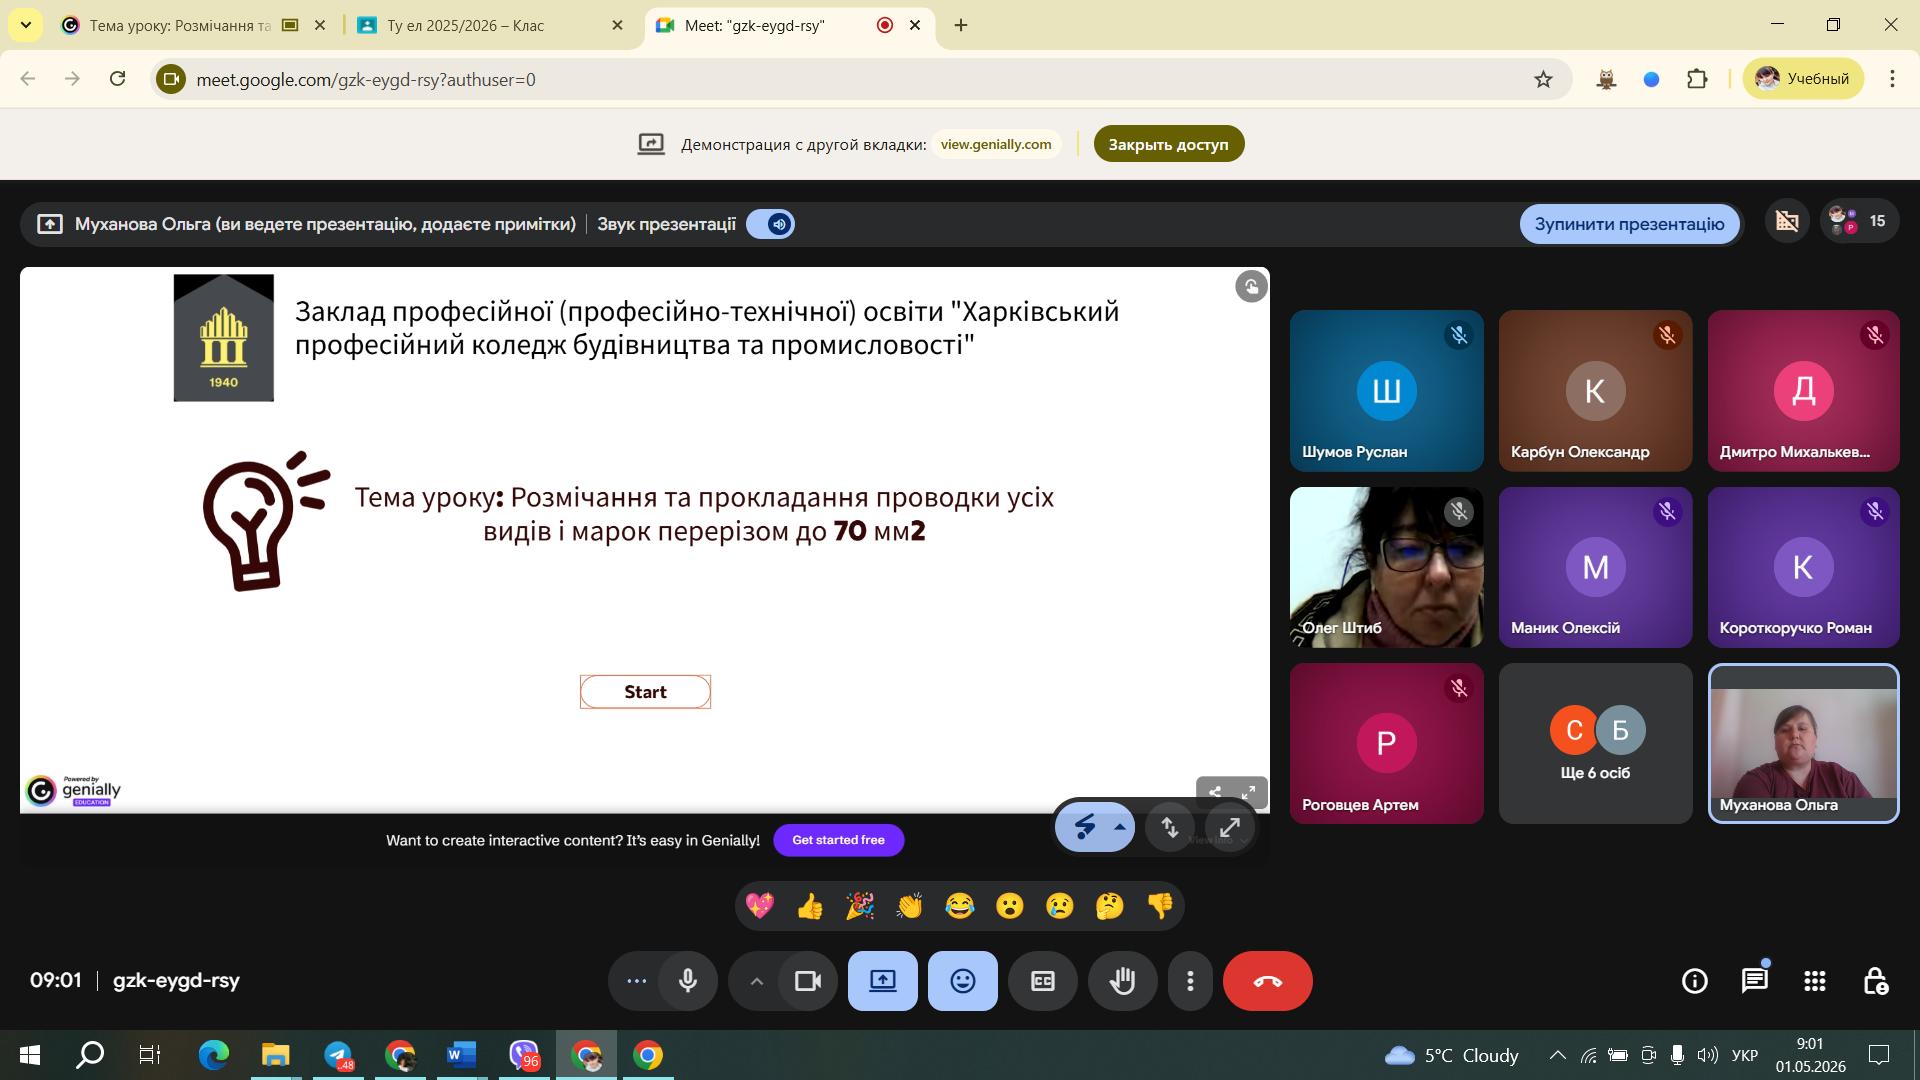Click Закрыть доступ sharing button

(x=1168, y=144)
